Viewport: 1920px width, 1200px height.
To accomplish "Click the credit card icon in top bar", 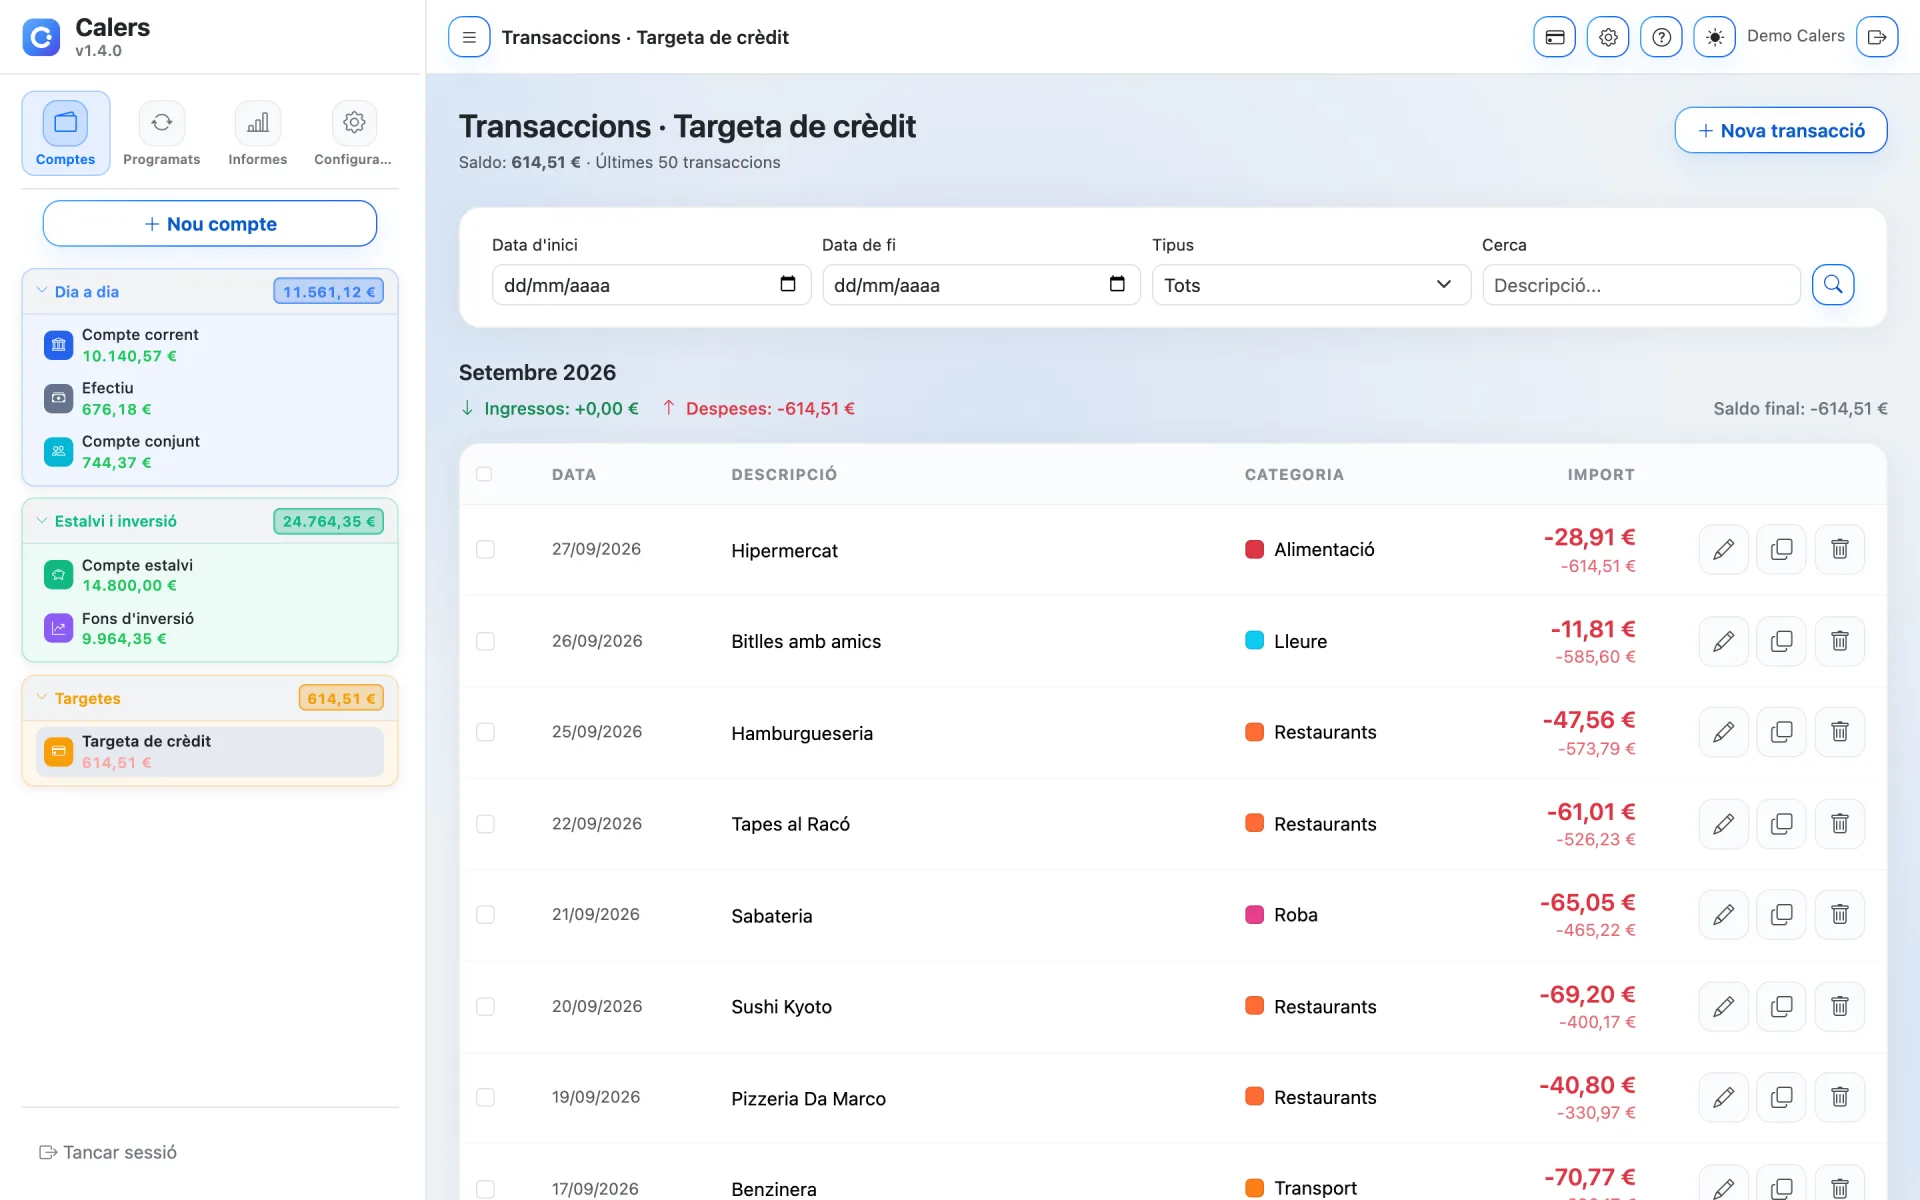I will pos(1554,37).
